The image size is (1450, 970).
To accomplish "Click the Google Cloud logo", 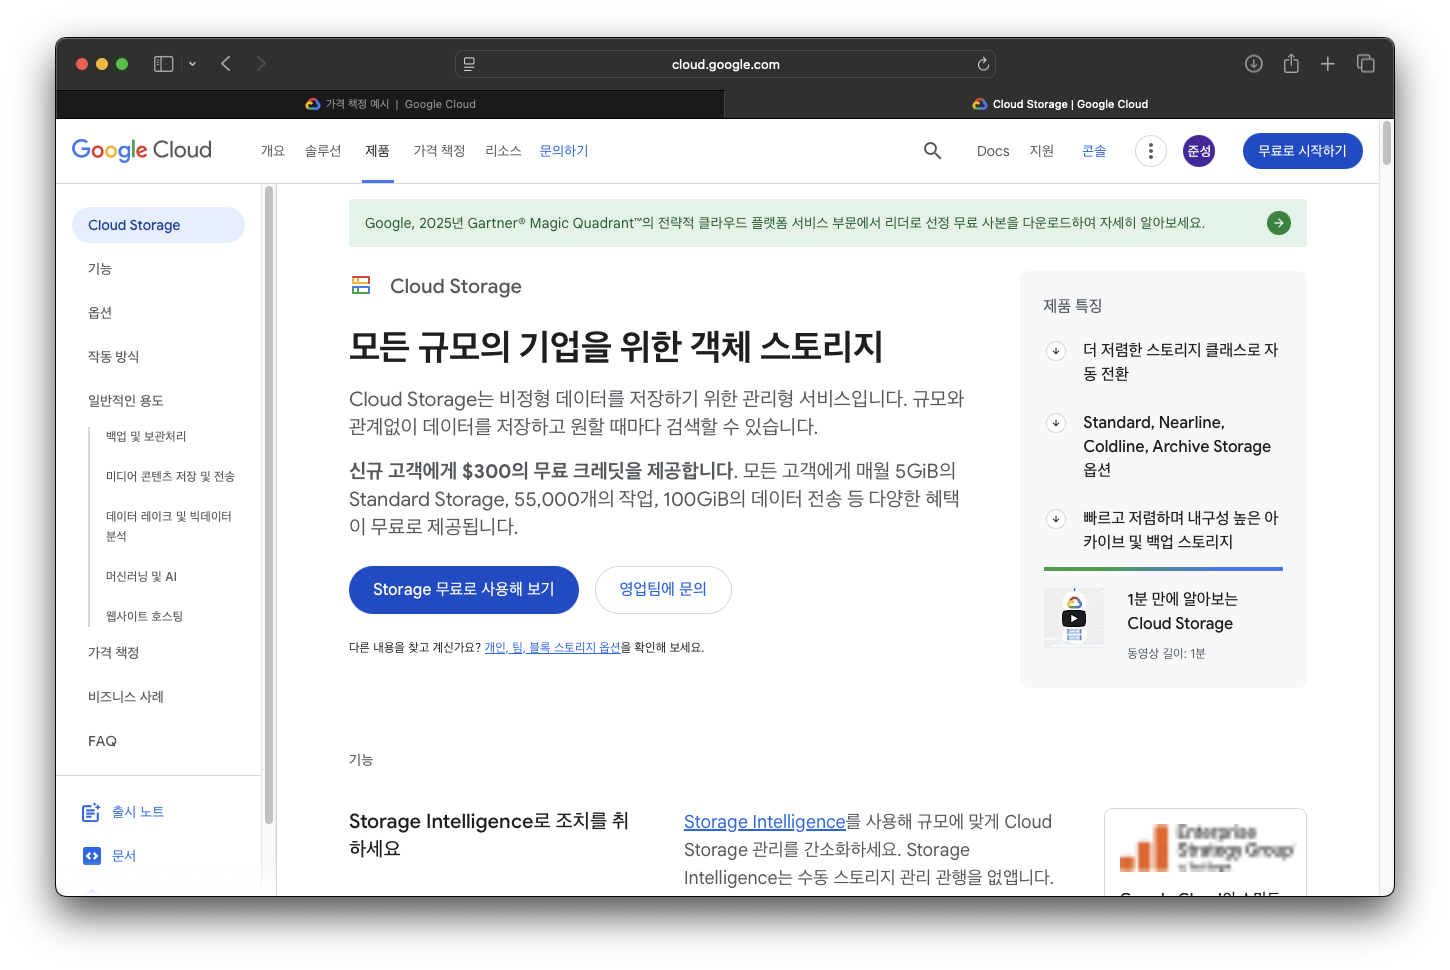I will [142, 150].
